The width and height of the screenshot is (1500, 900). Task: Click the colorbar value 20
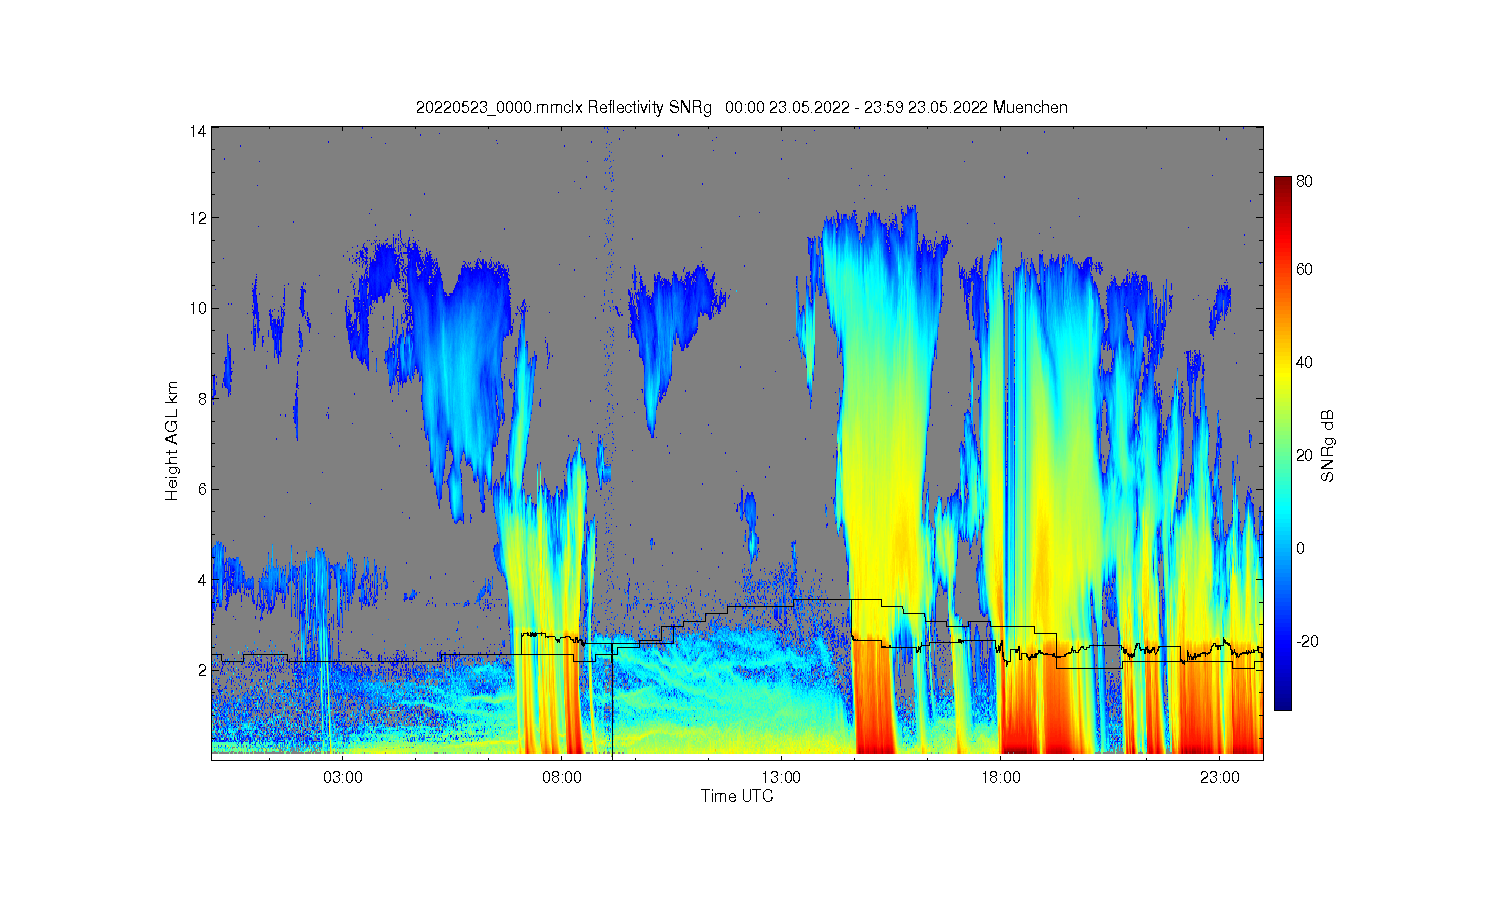1304,455
